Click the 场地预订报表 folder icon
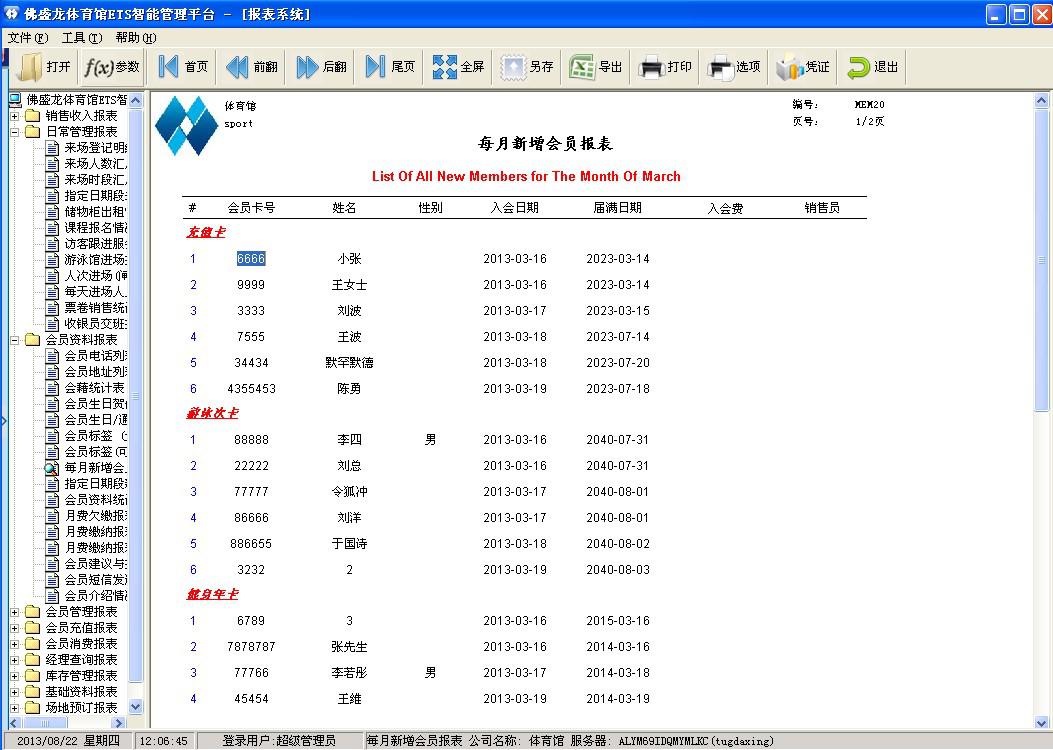The height and width of the screenshot is (750, 1053). tap(33, 708)
